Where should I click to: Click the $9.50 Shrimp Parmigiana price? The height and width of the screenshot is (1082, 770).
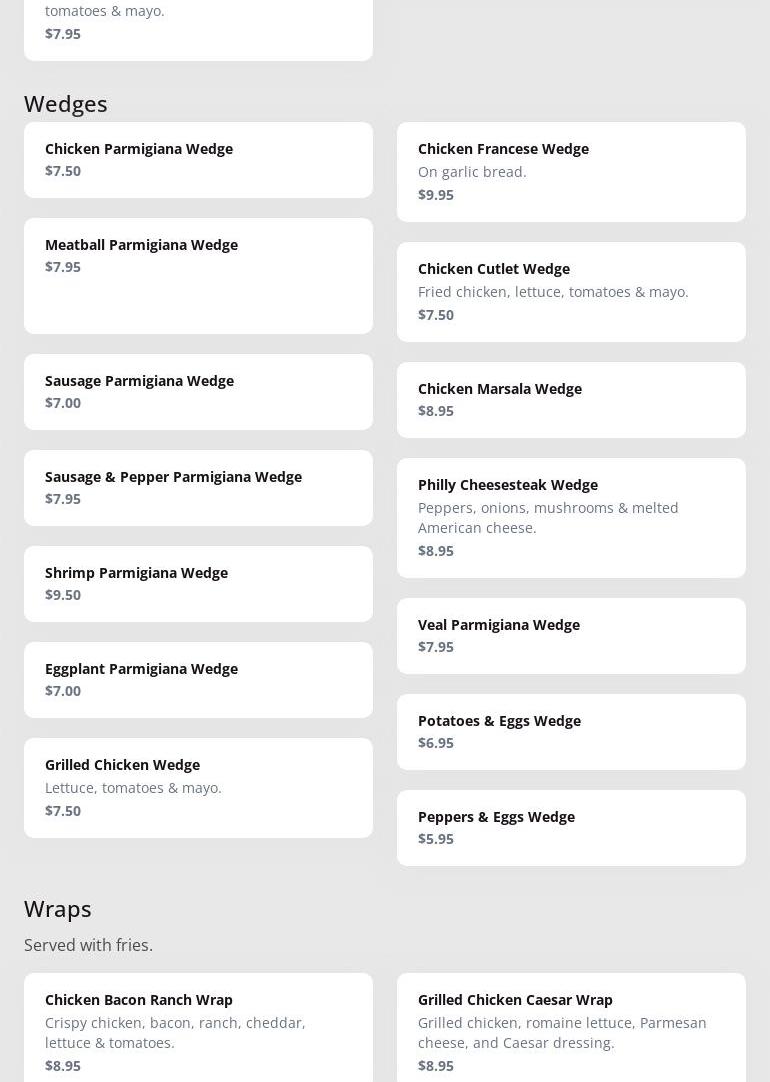point(63,595)
